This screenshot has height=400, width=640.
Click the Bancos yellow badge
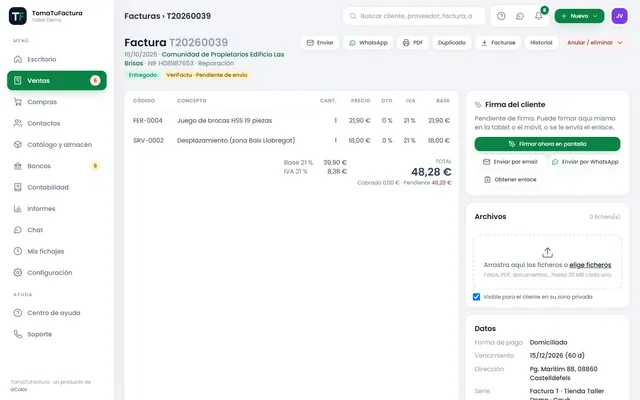95,166
